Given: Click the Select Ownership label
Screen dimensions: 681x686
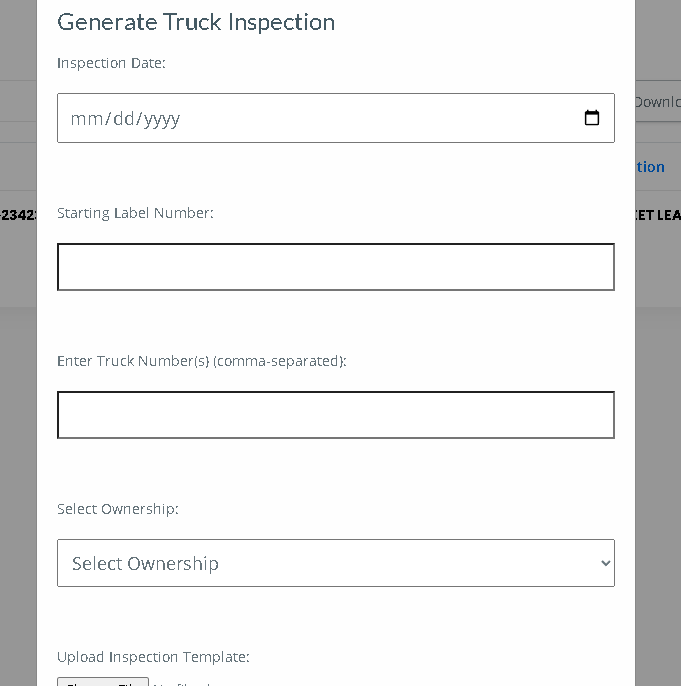Looking at the screenshot, I should click(118, 509).
